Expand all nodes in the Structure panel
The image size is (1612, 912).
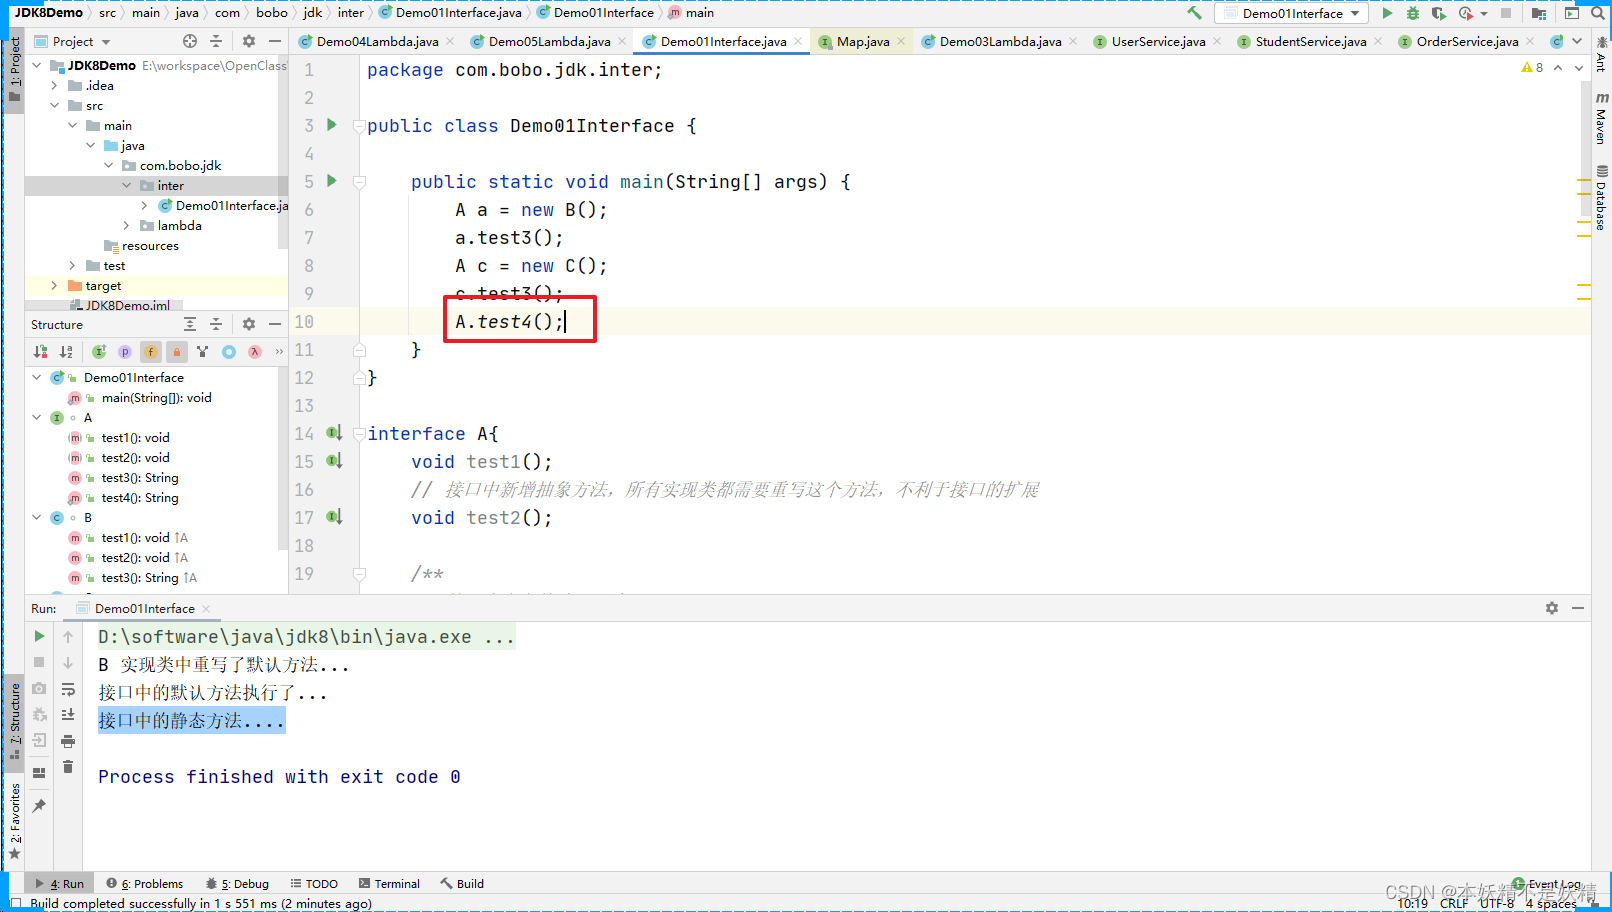pyautogui.click(x=190, y=324)
